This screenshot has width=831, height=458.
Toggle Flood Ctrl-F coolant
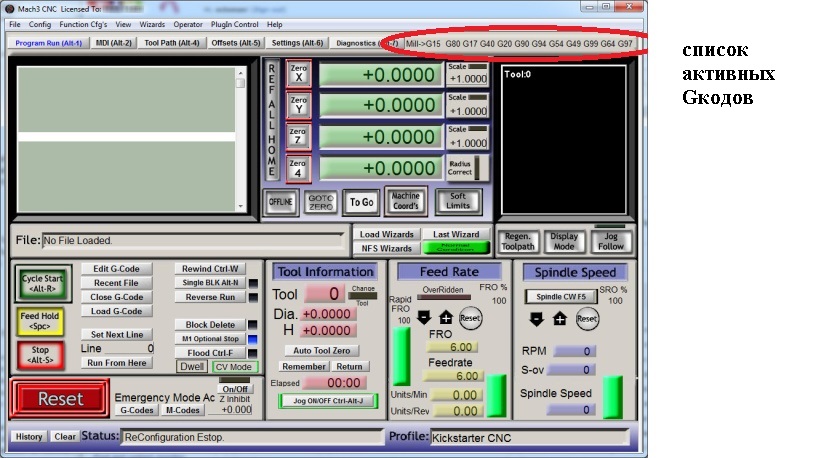(x=210, y=353)
